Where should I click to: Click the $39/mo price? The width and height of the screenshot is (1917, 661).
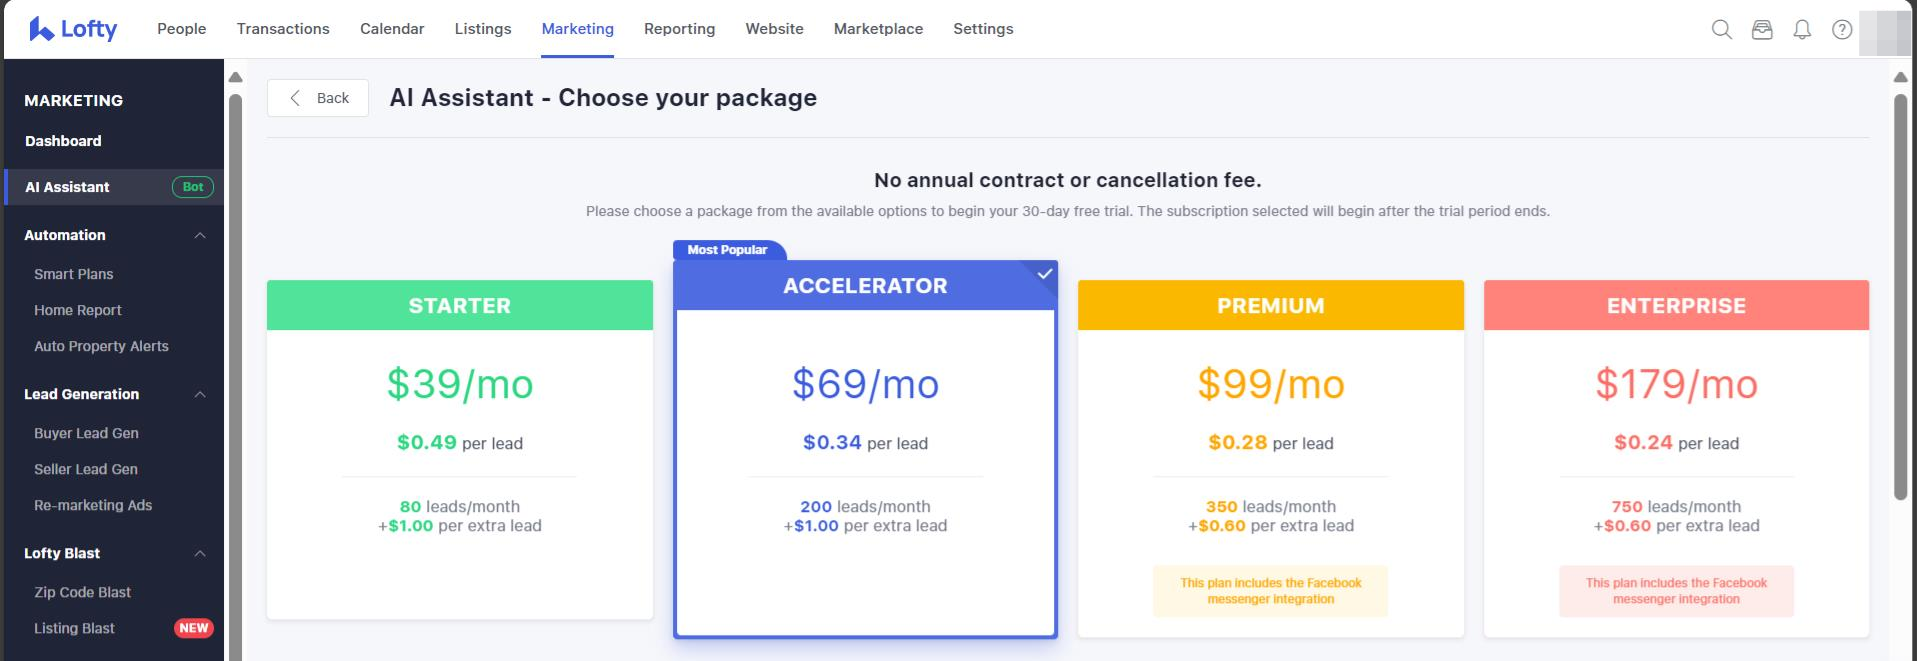460,384
